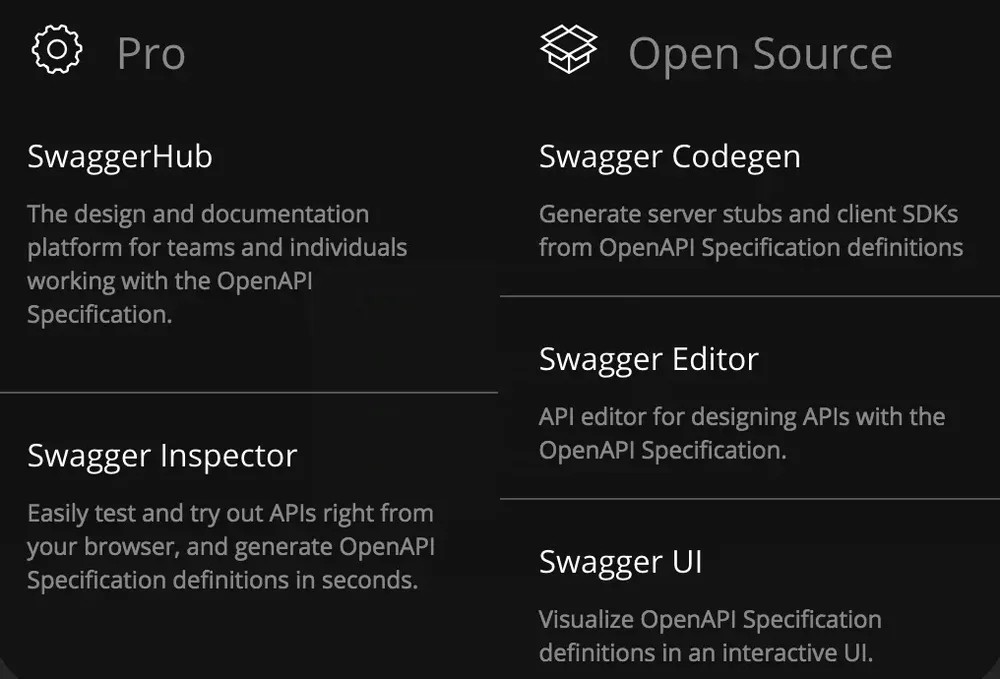Click the 'OpenAPI Specification.' line under Swagger Editor
The image size is (1000, 679).
coord(663,451)
